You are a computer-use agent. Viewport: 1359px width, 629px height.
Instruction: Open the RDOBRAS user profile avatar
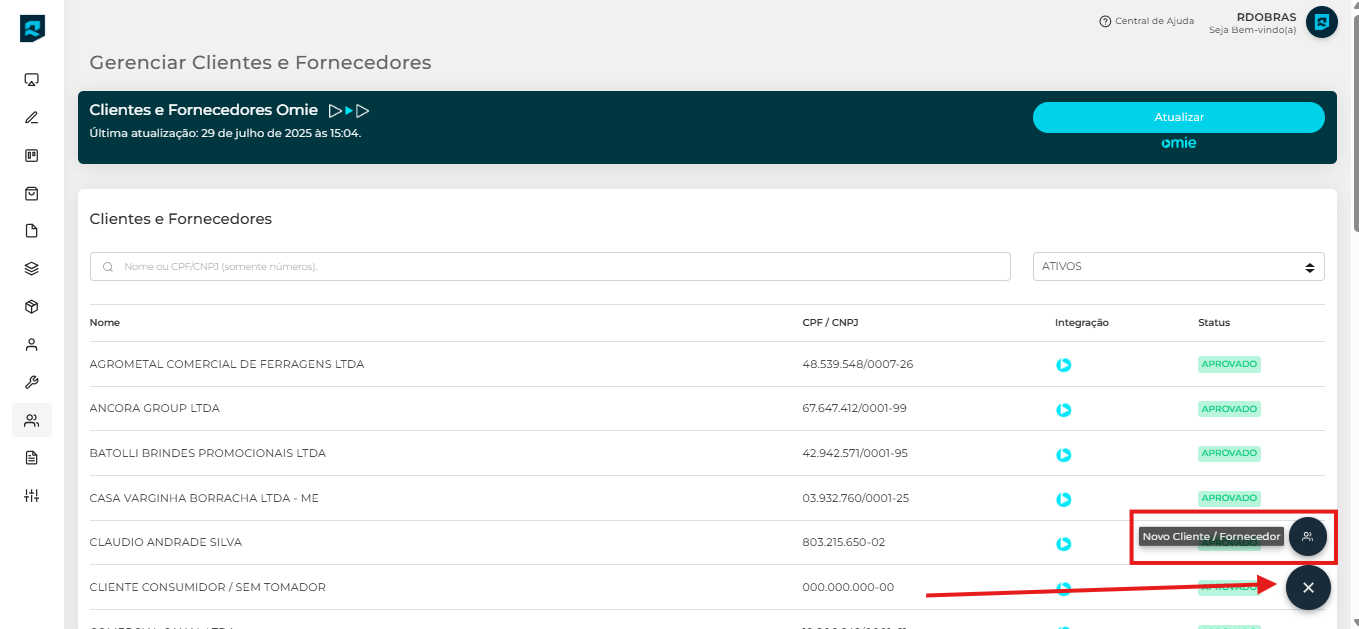coord(1321,22)
